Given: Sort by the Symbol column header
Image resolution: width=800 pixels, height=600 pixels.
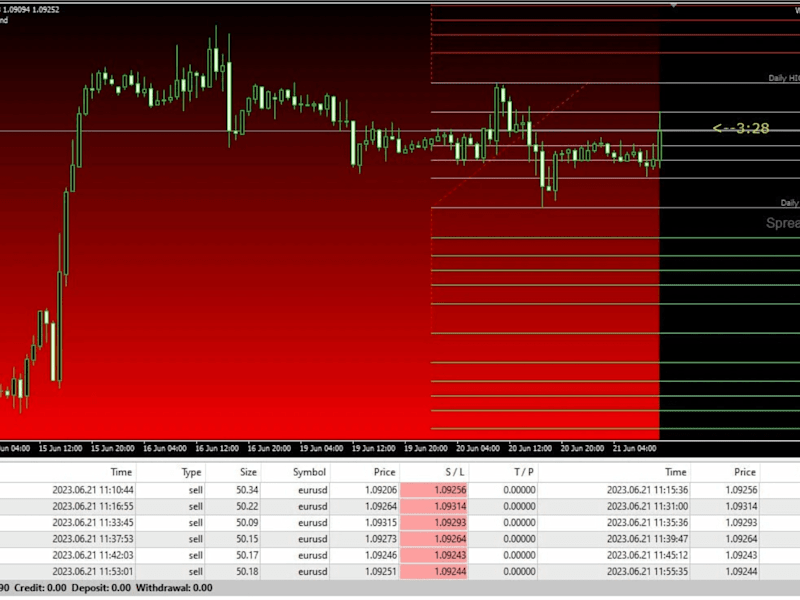Looking at the screenshot, I should 309,472.
